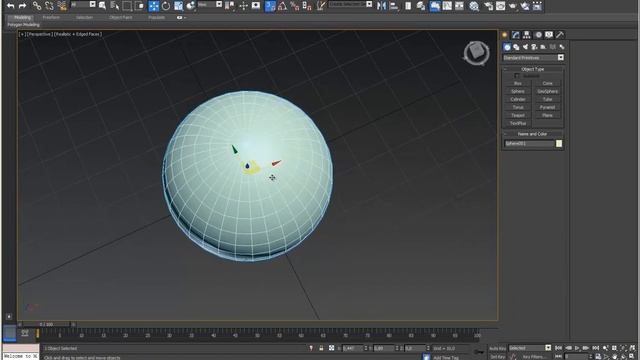Click the Box primitive button
Image resolution: width=640 pixels, height=360 pixels.
click(518, 83)
